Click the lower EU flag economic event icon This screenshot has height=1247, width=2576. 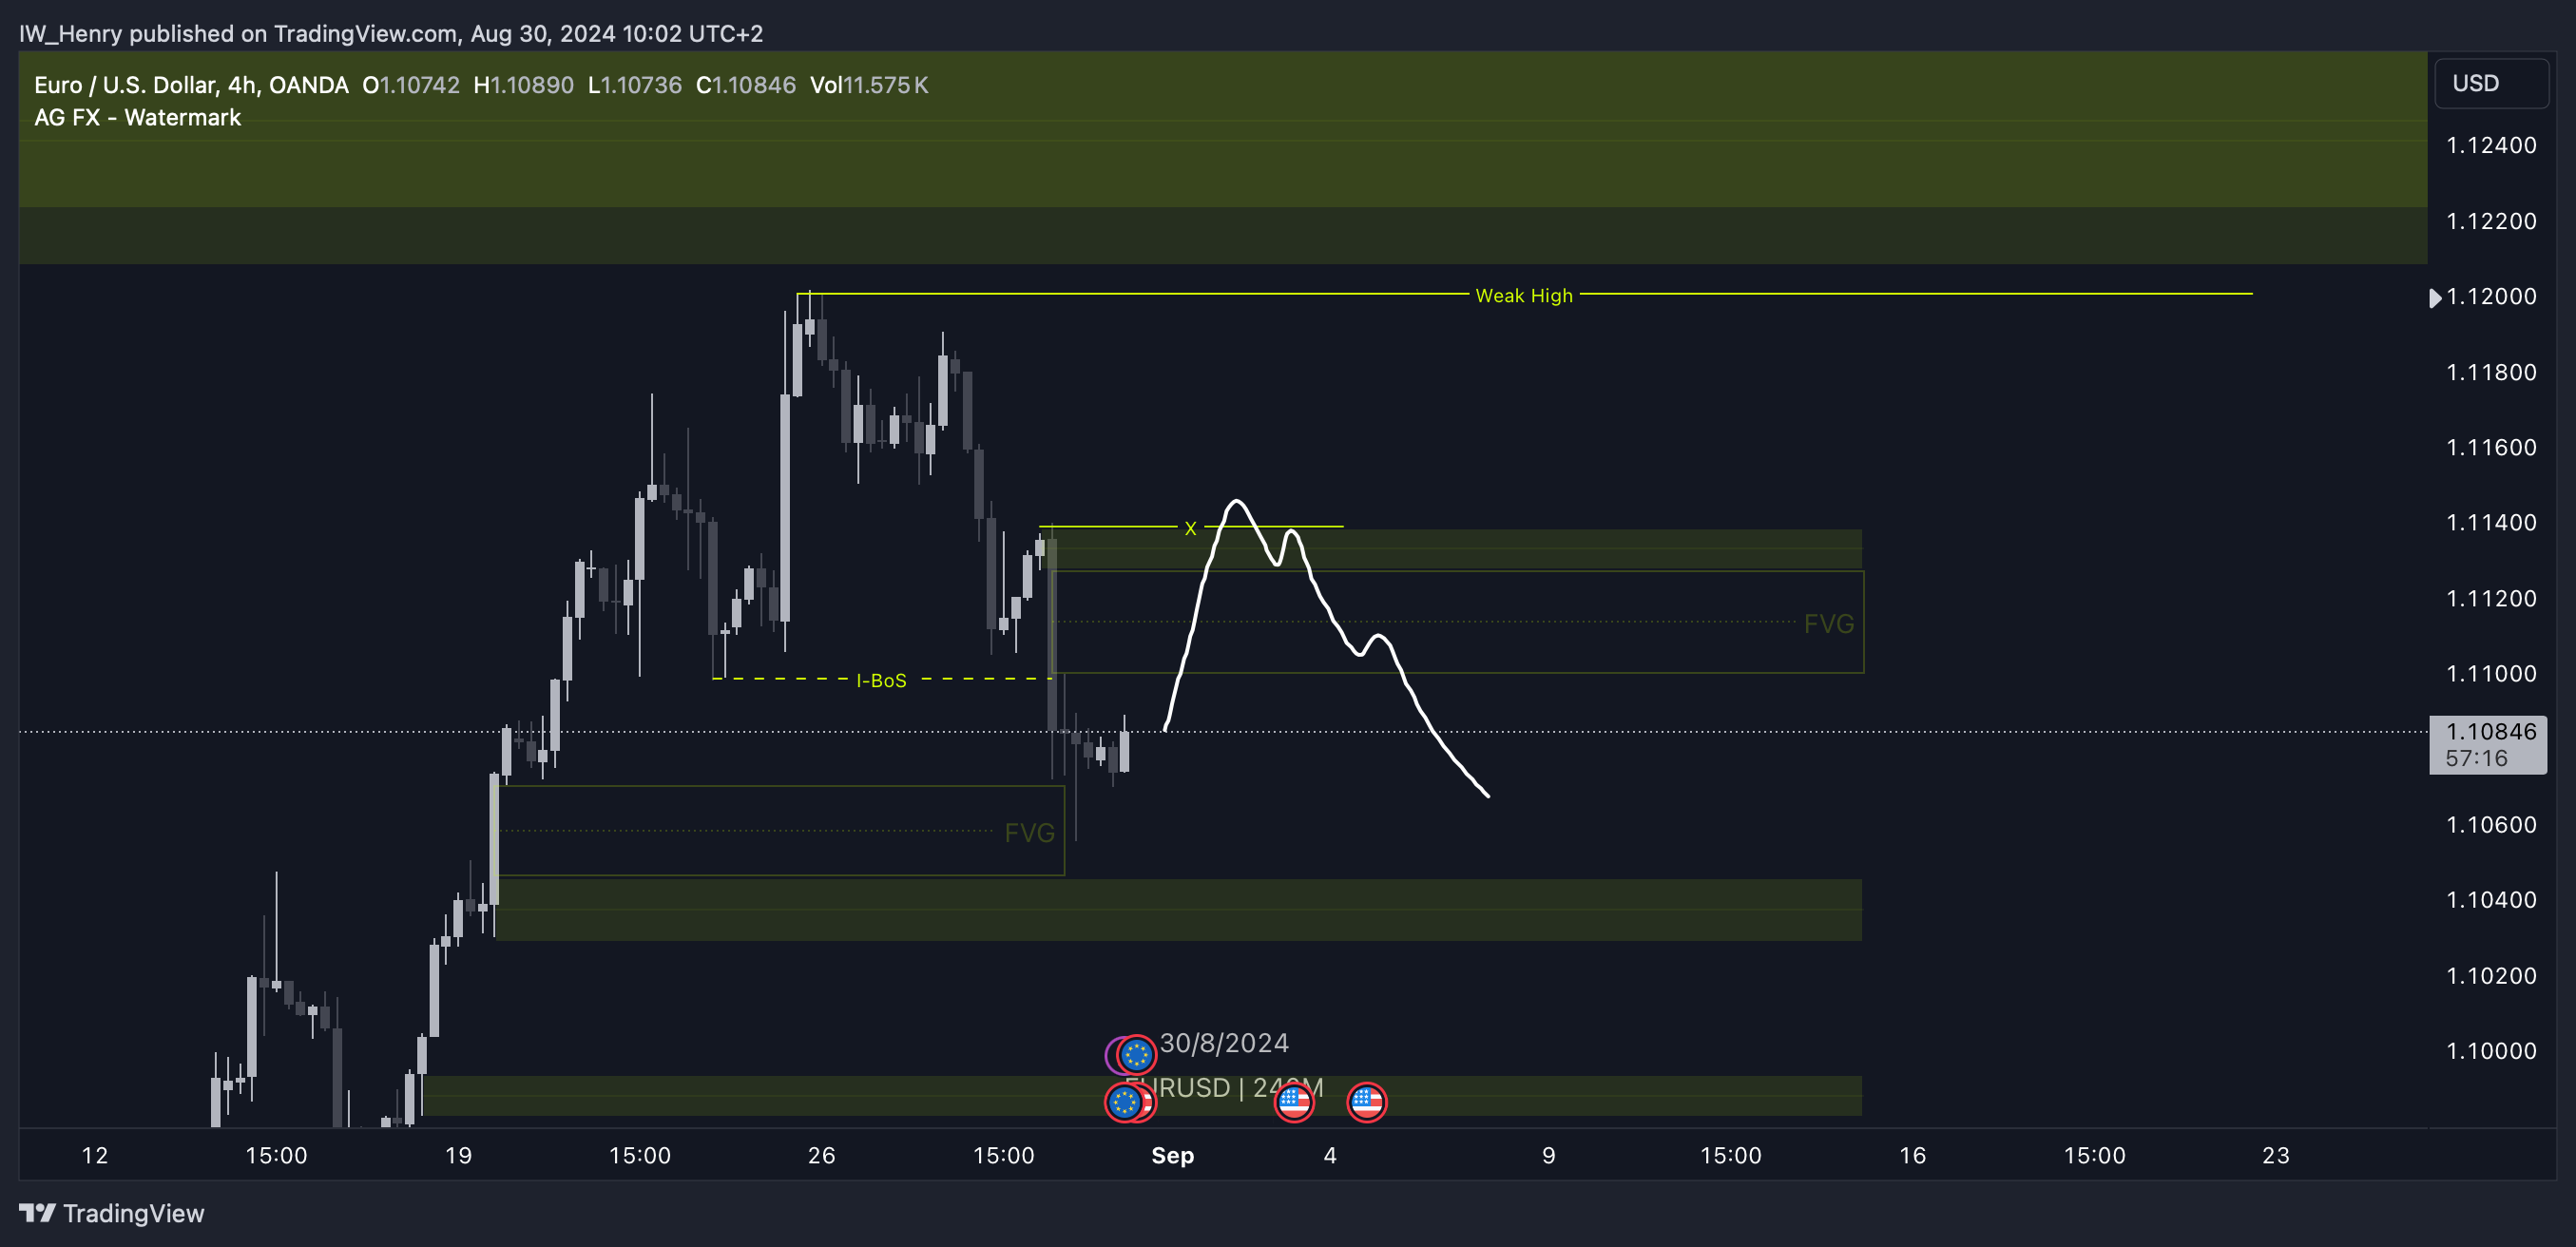point(1124,1102)
